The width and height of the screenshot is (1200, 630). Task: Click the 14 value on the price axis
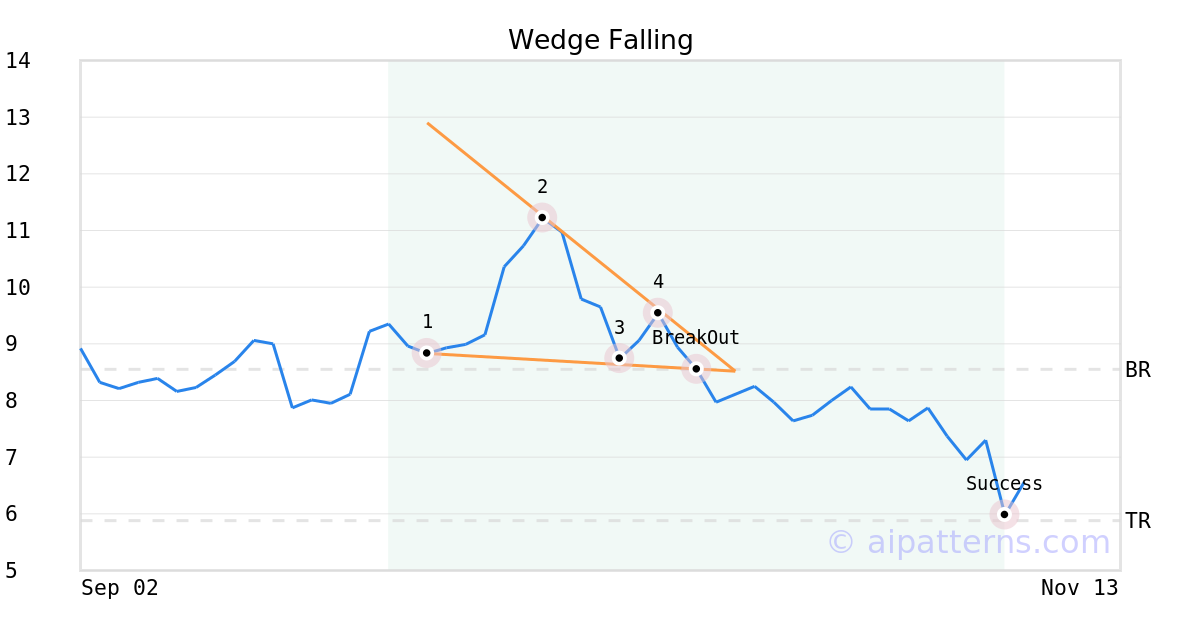[x=18, y=61]
